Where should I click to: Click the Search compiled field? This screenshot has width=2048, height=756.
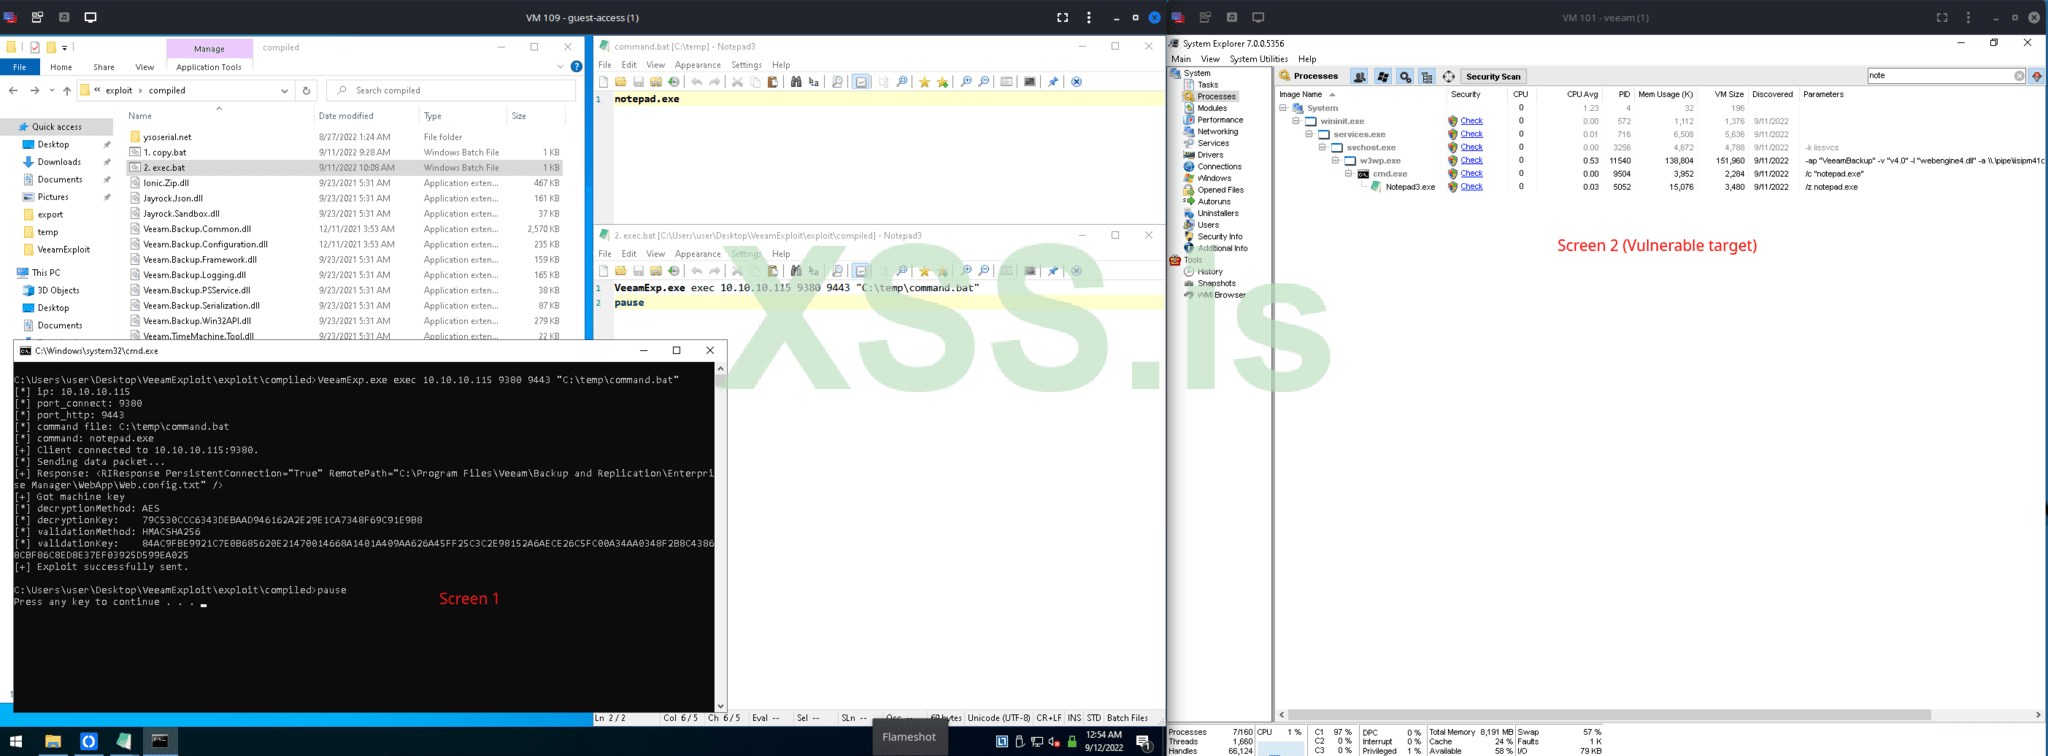[451, 90]
